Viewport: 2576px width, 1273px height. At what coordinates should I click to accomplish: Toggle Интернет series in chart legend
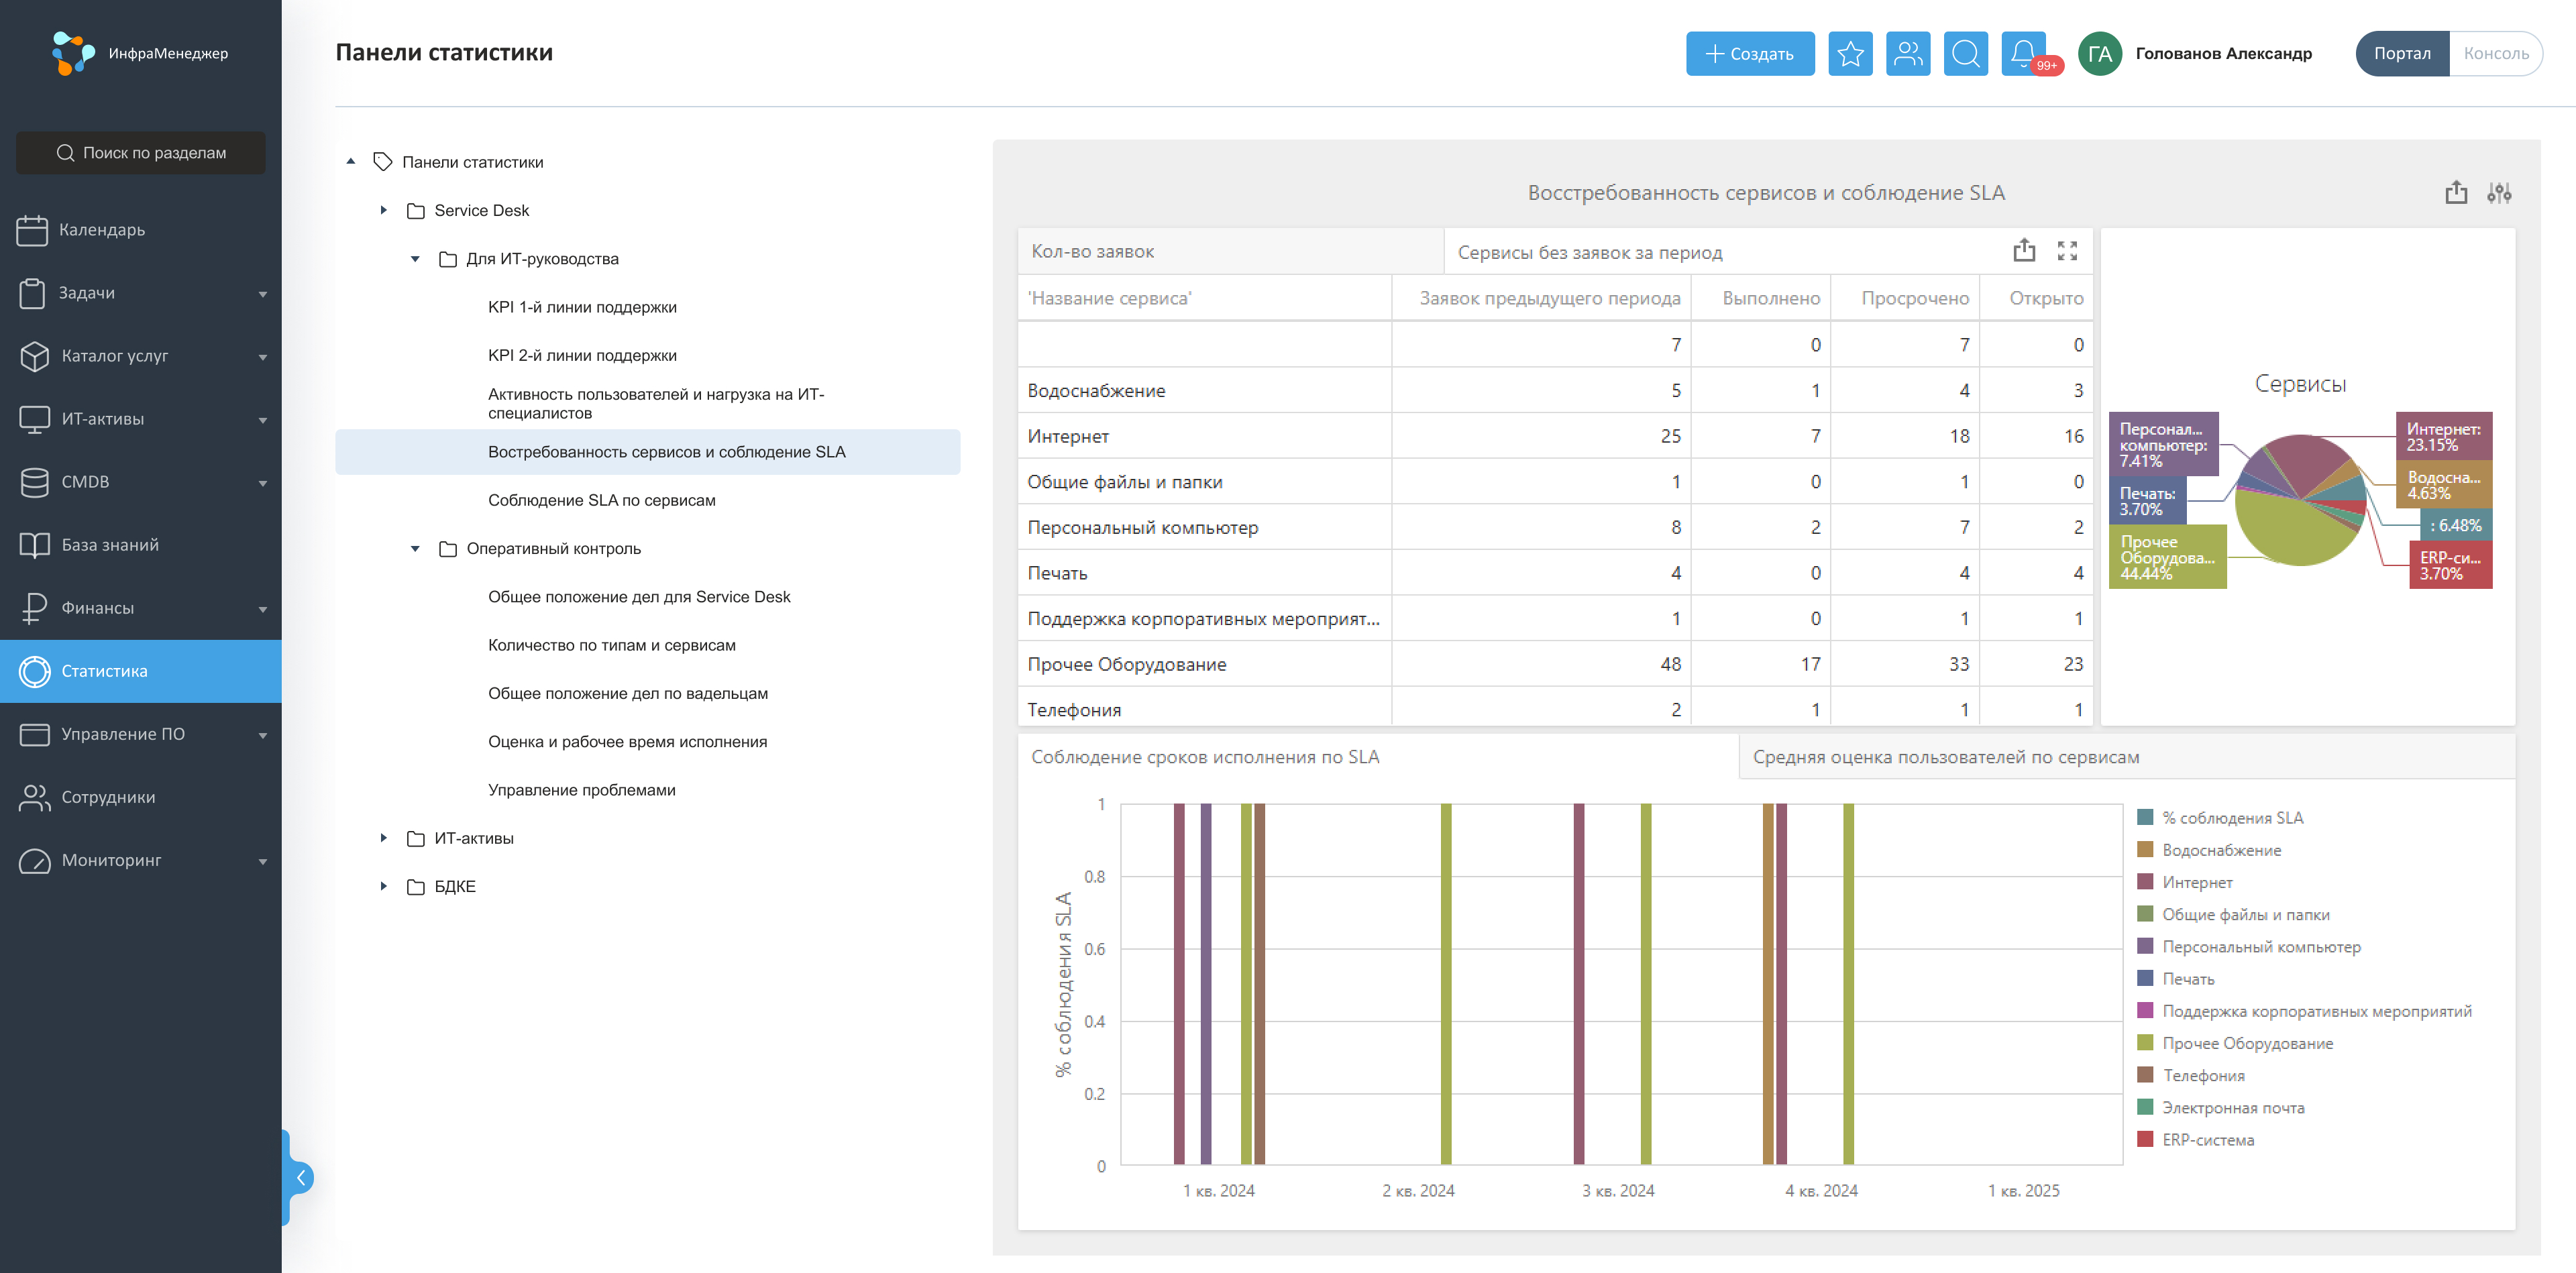click(2196, 882)
